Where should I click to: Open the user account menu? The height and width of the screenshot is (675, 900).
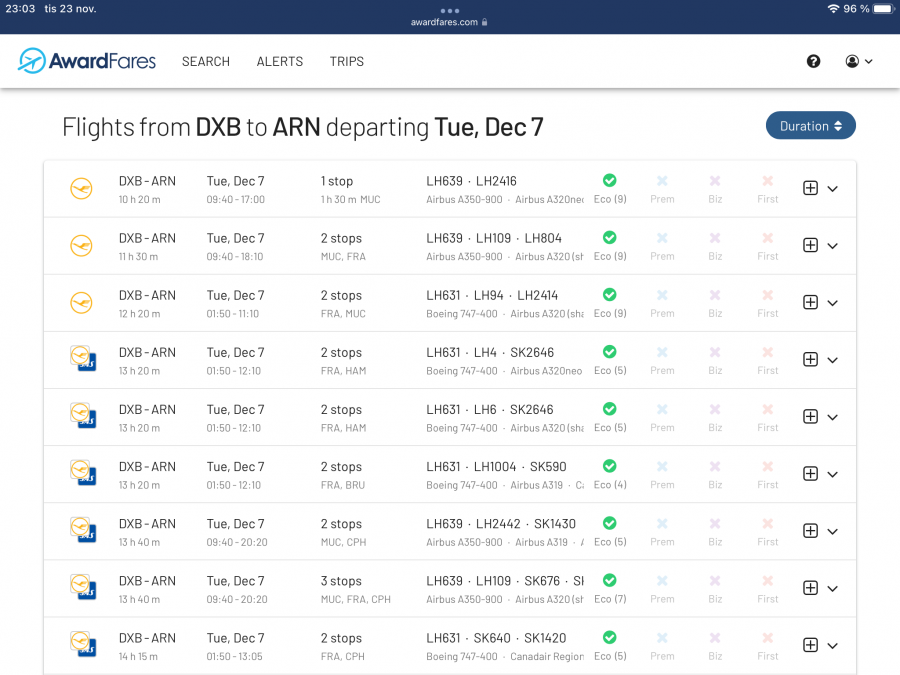[x=858, y=61]
